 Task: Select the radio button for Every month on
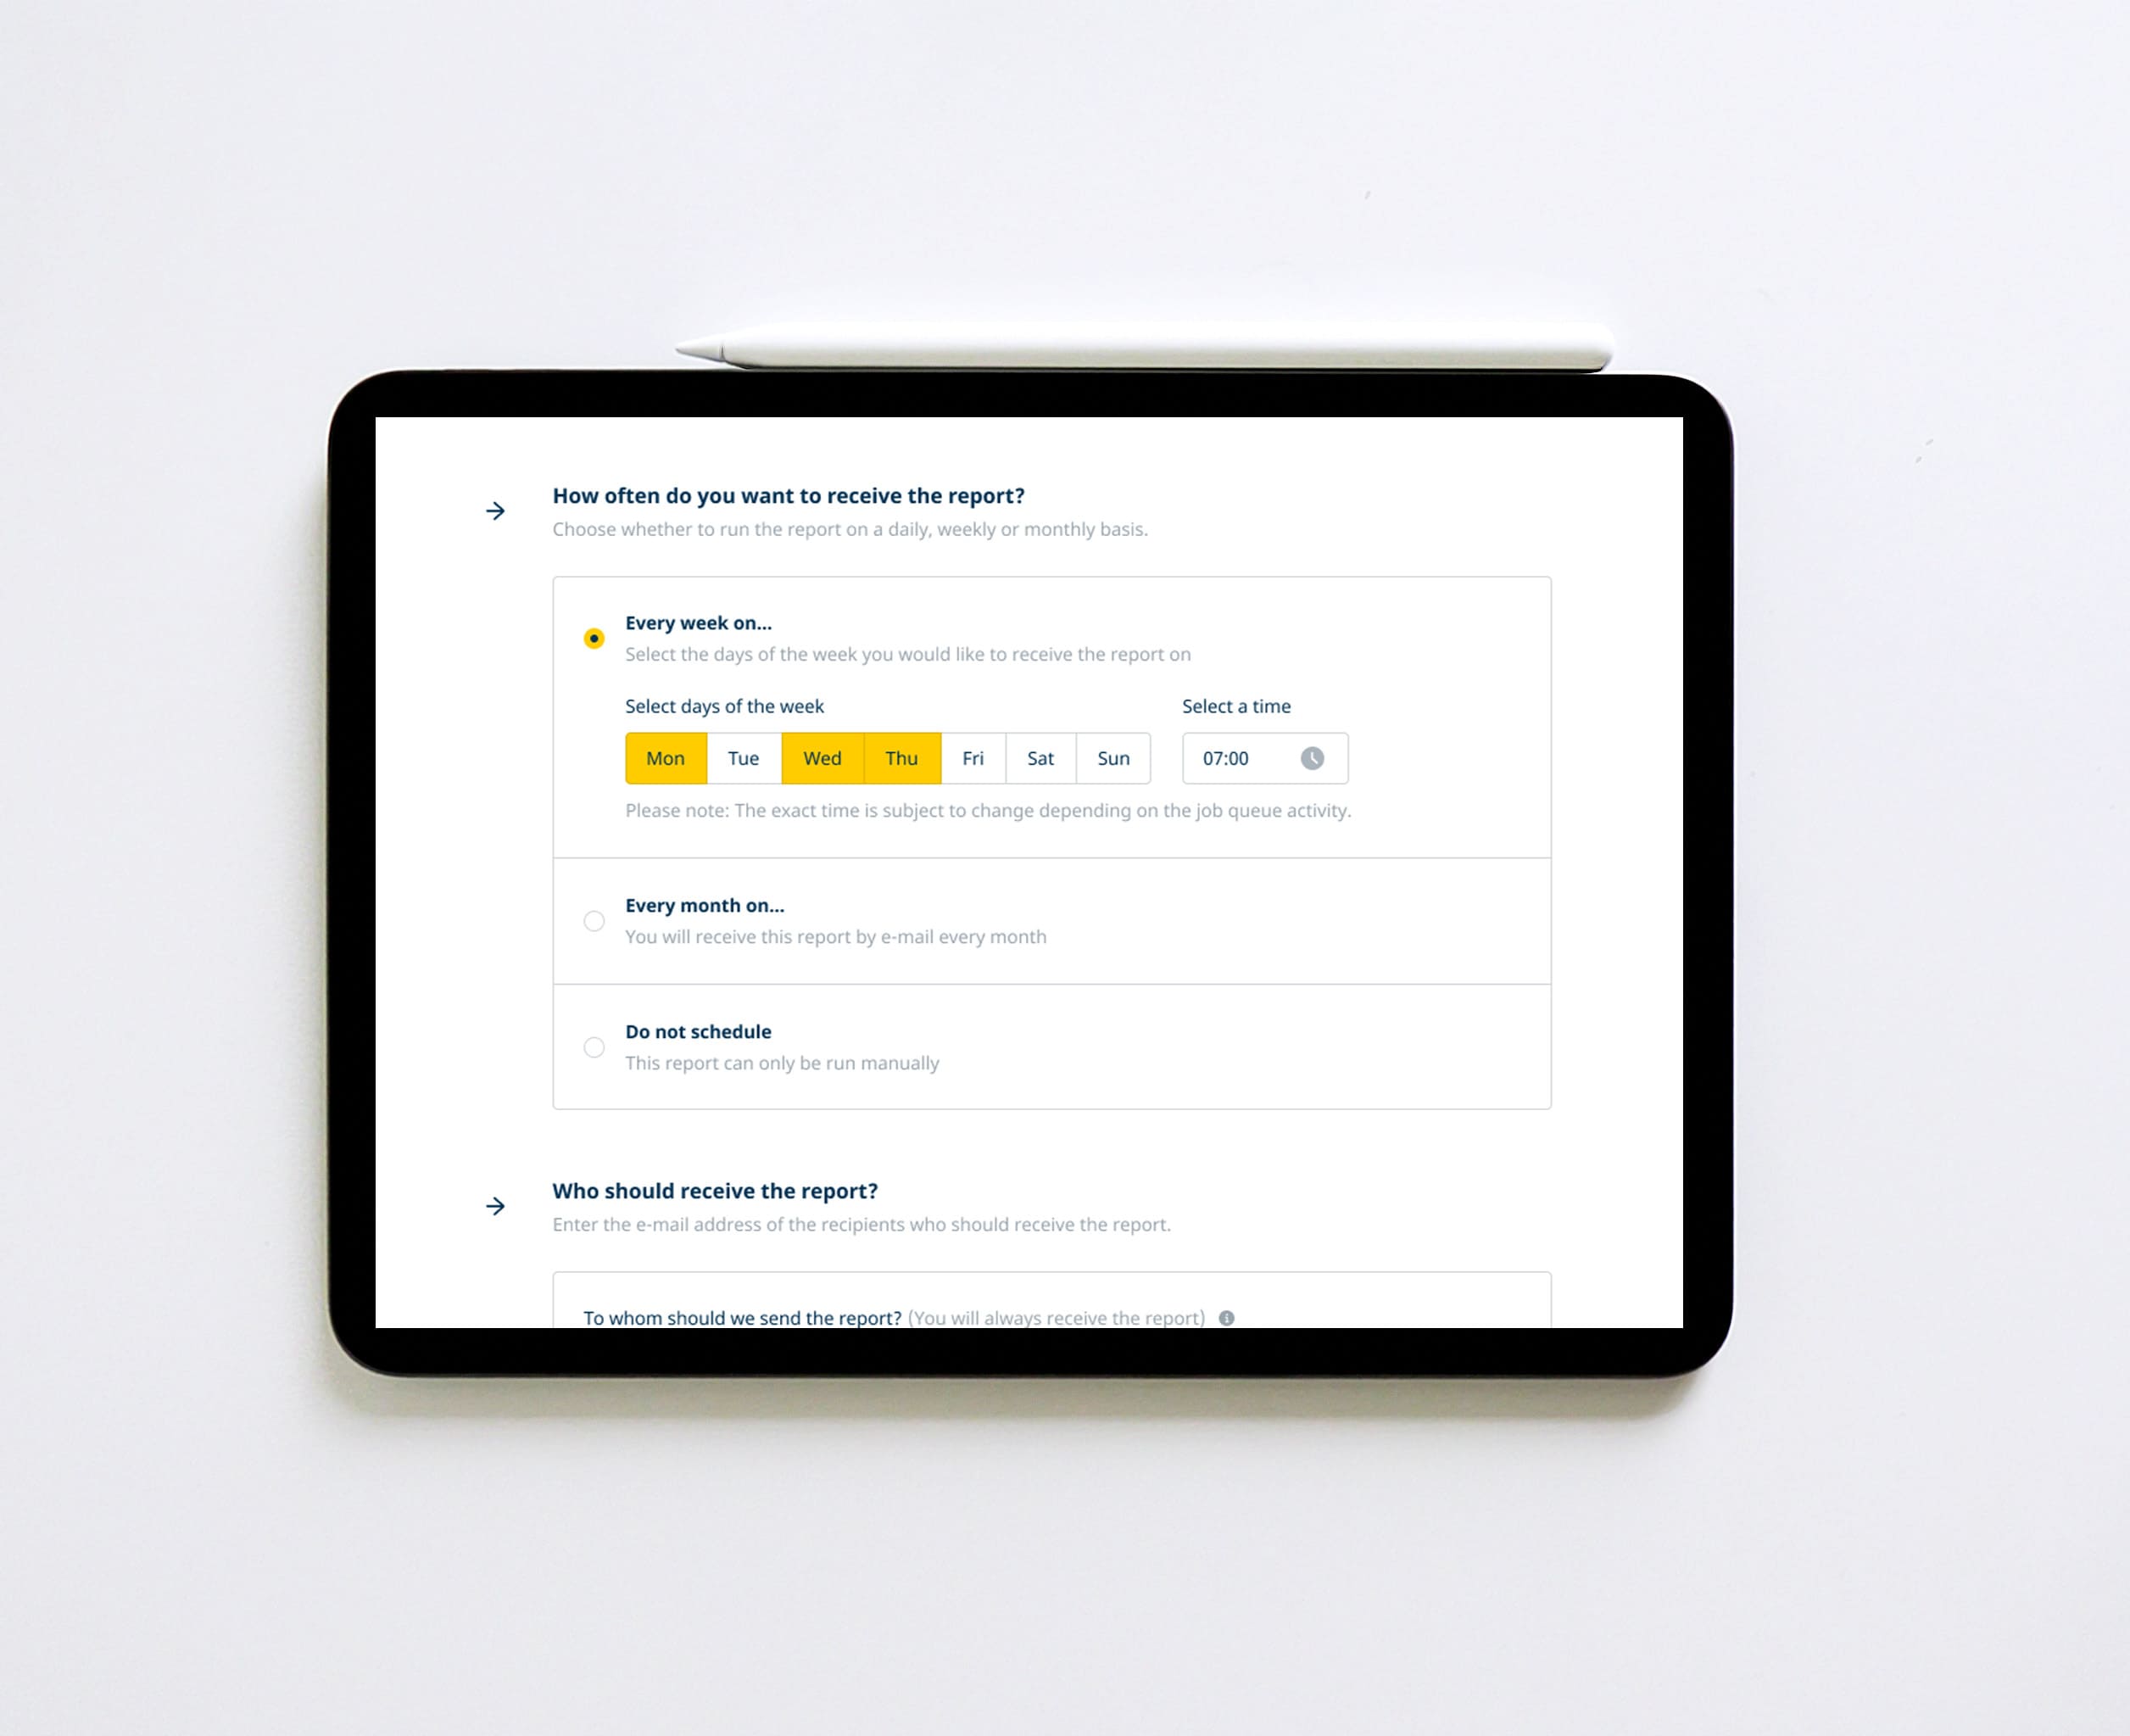[593, 920]
